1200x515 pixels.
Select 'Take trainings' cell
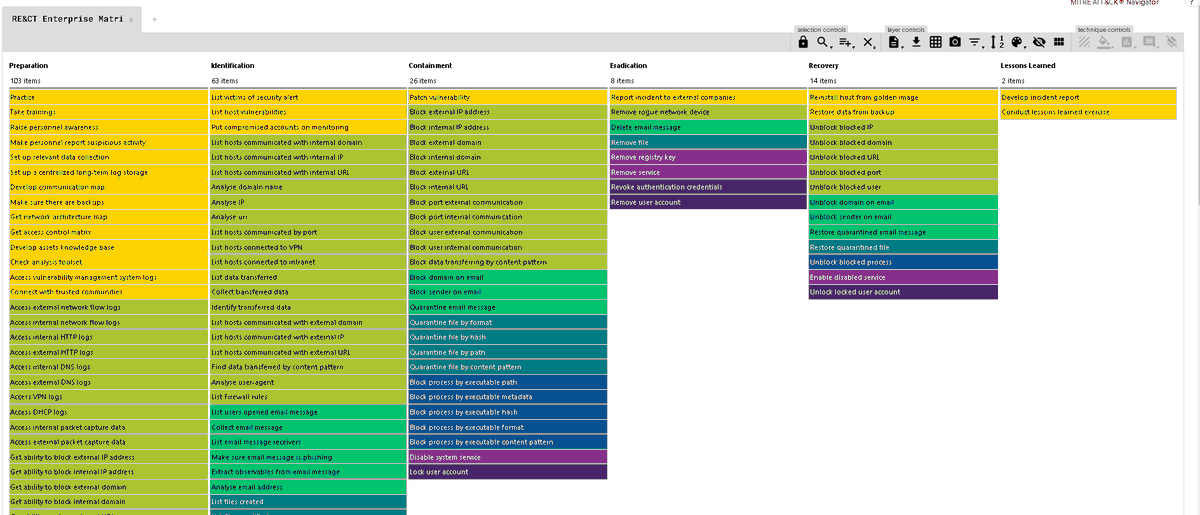107,112
